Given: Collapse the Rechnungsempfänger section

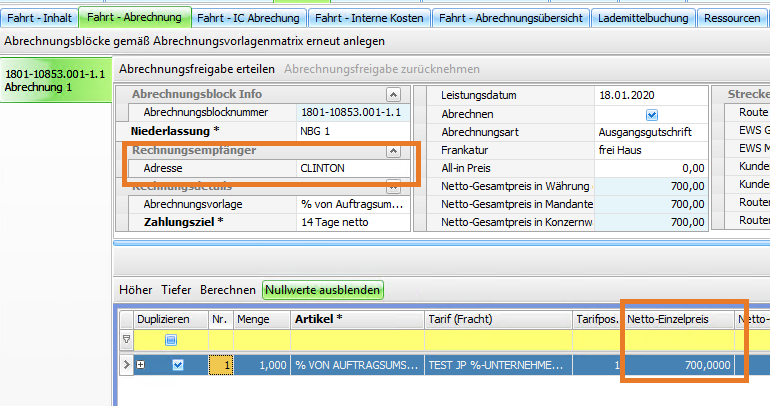Looking at the screenshot, I should point(393,150).
